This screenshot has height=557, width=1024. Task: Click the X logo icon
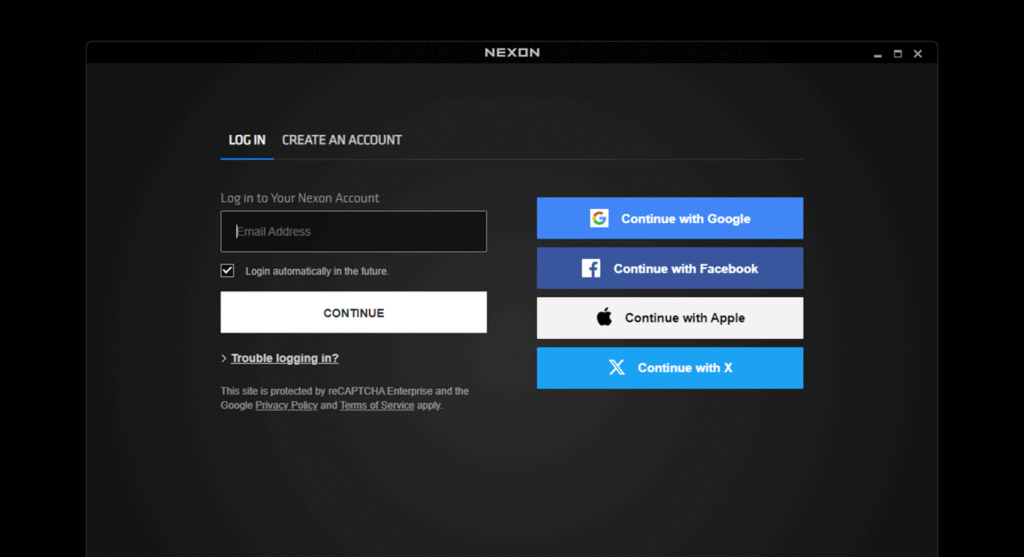pos(616,368)
